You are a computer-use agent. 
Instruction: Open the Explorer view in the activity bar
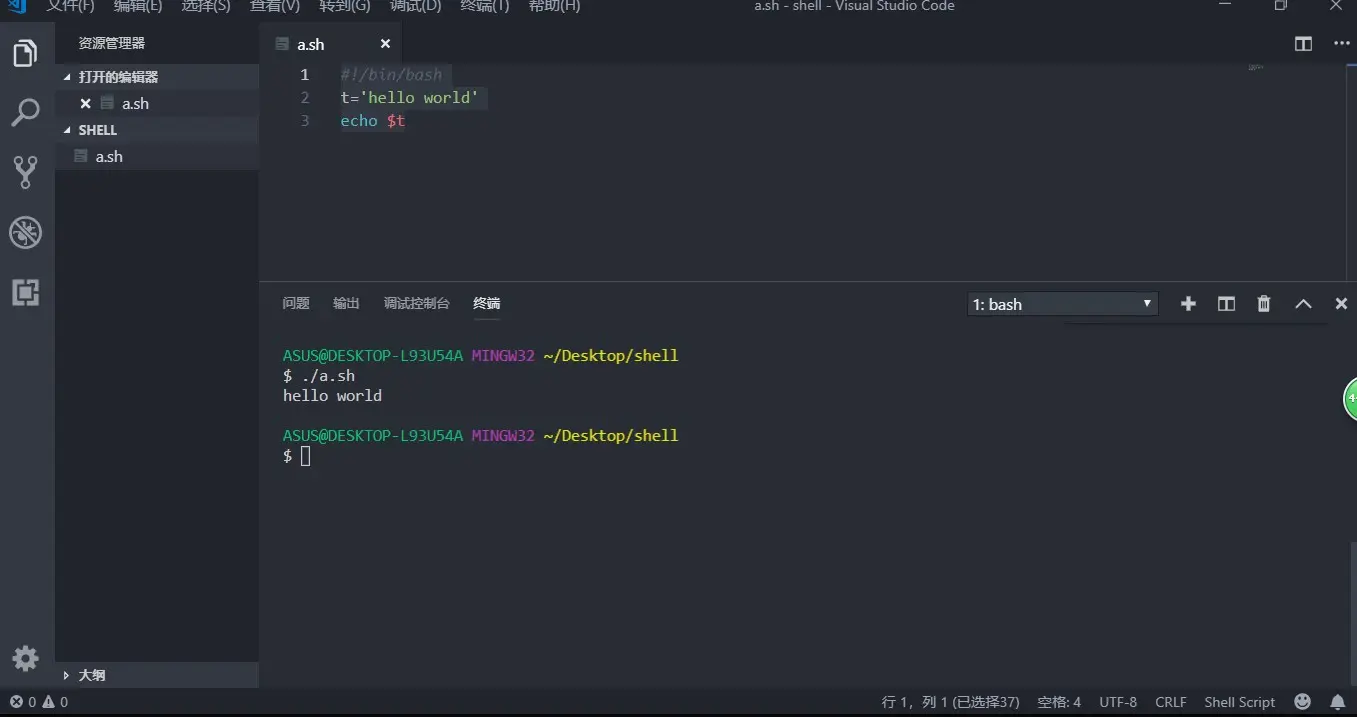[25, 53]
